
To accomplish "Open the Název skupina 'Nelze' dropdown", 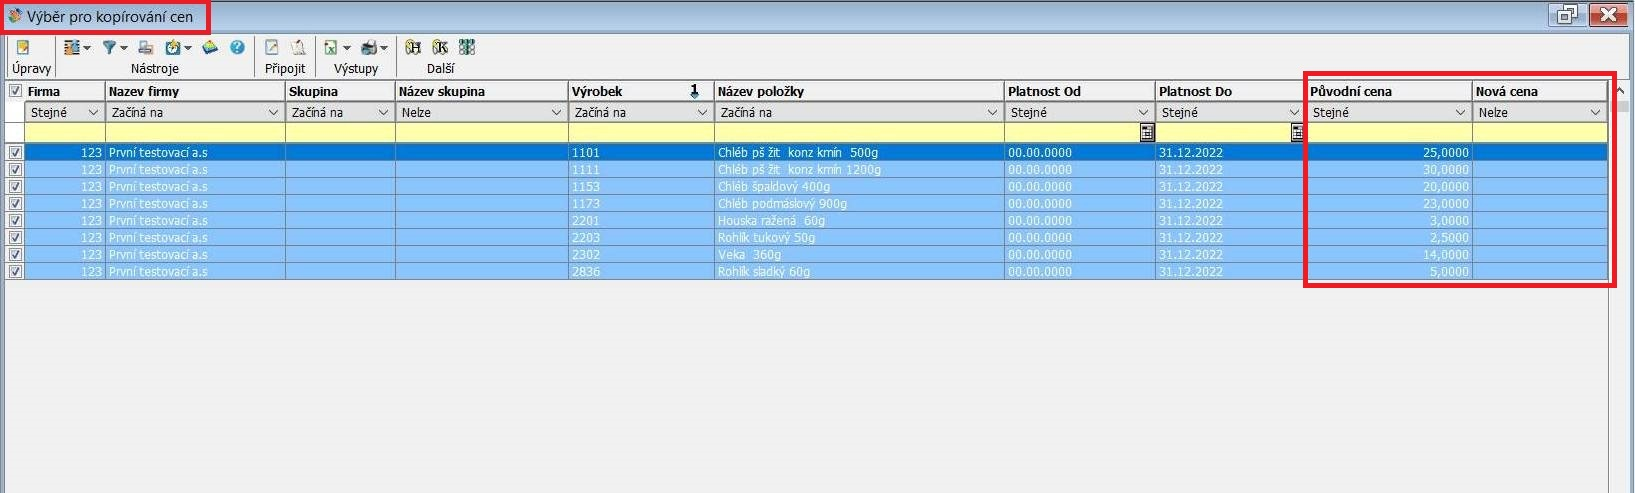I will (556, 113).
